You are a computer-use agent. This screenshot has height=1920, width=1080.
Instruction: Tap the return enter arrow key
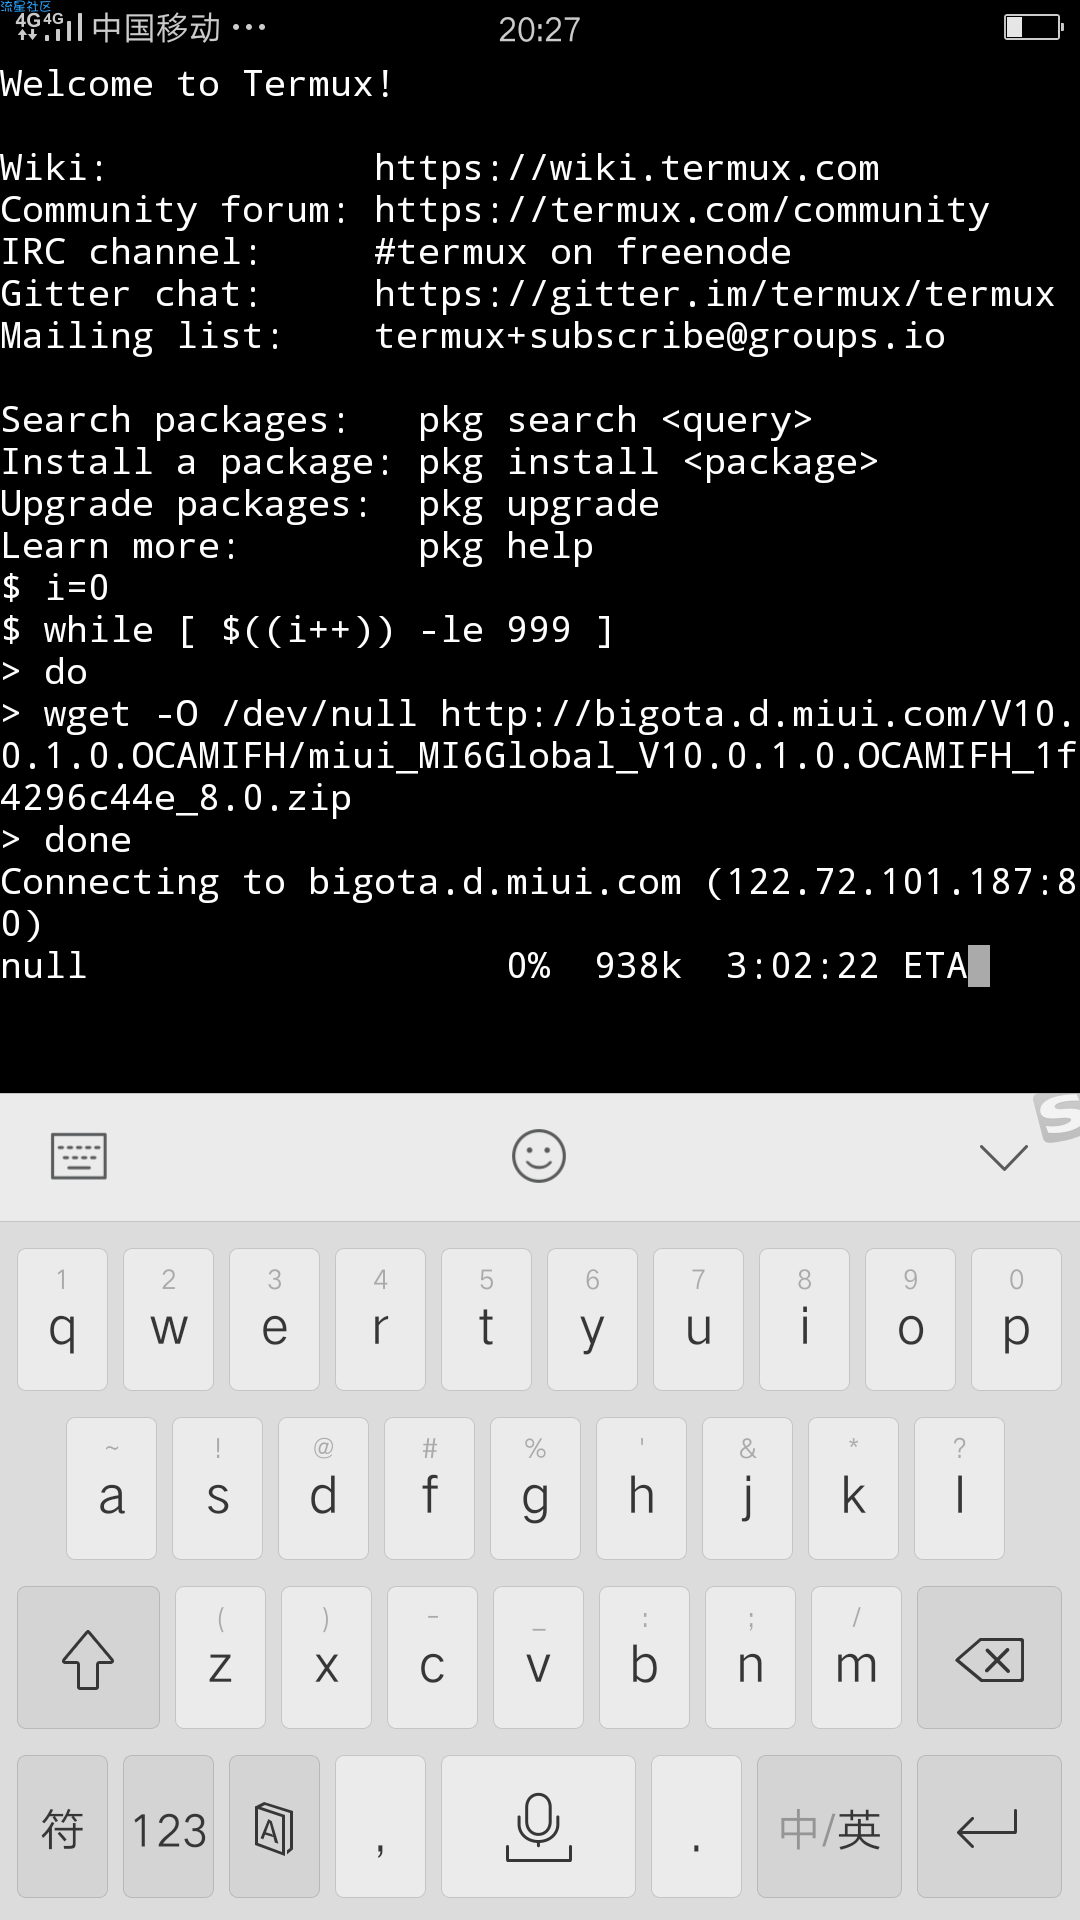[x=989, y=1826]
